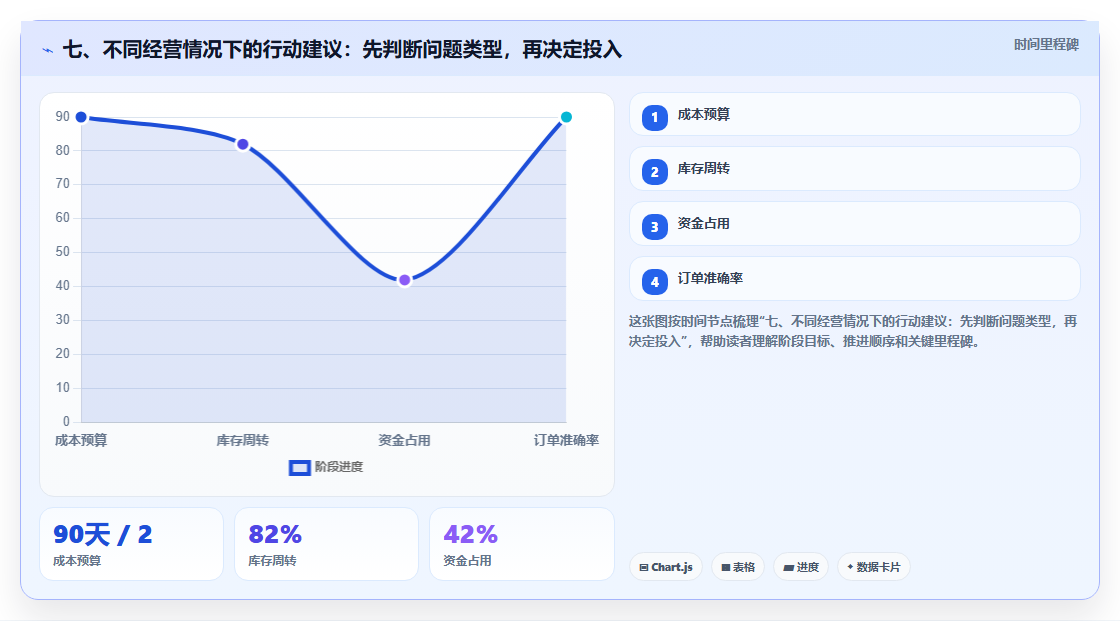Click the y-axis value 50

[x=63, y=252]
